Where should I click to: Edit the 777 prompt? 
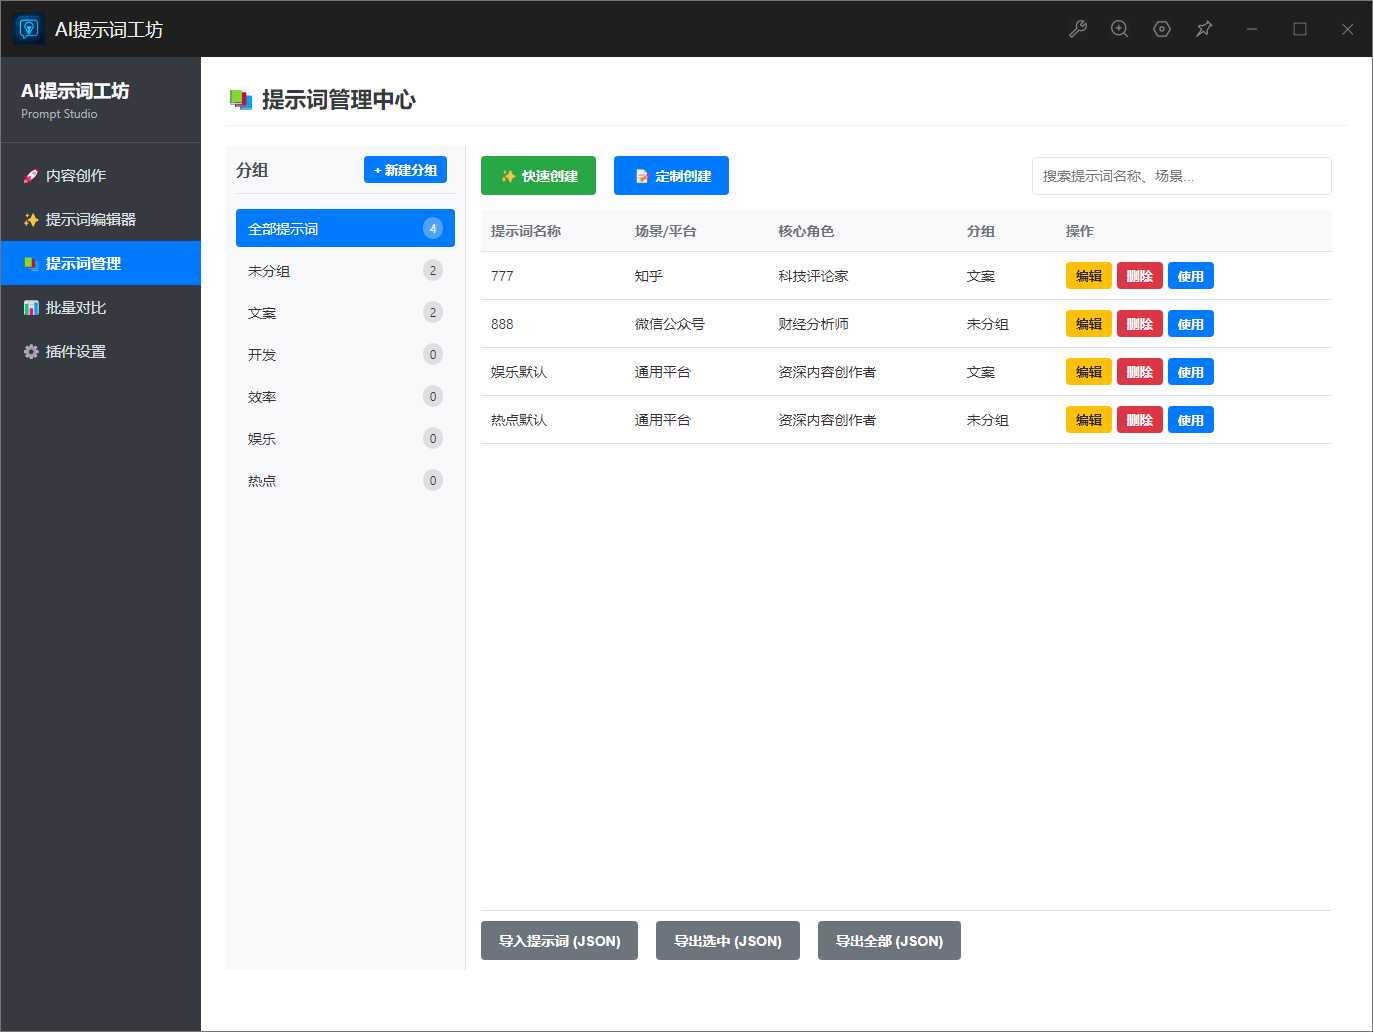[x=1088, y=276]
